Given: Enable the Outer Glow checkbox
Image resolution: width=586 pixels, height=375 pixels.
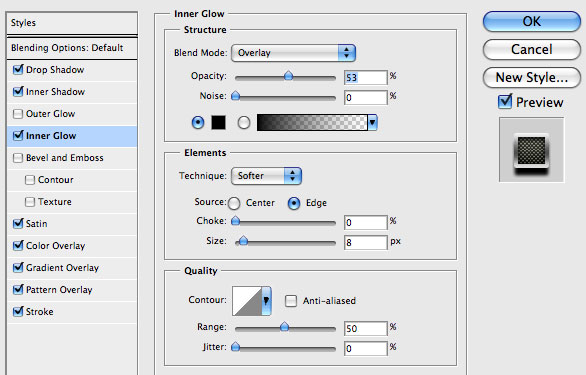Looking at the screenshot, I should pyautogui.click(x=18, y=114).
